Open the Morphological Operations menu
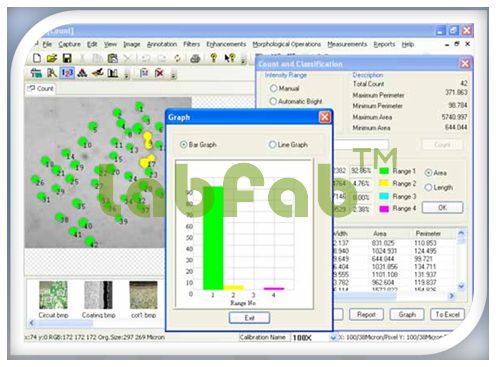This screenshot has height=367, width=496. [287, 44]
